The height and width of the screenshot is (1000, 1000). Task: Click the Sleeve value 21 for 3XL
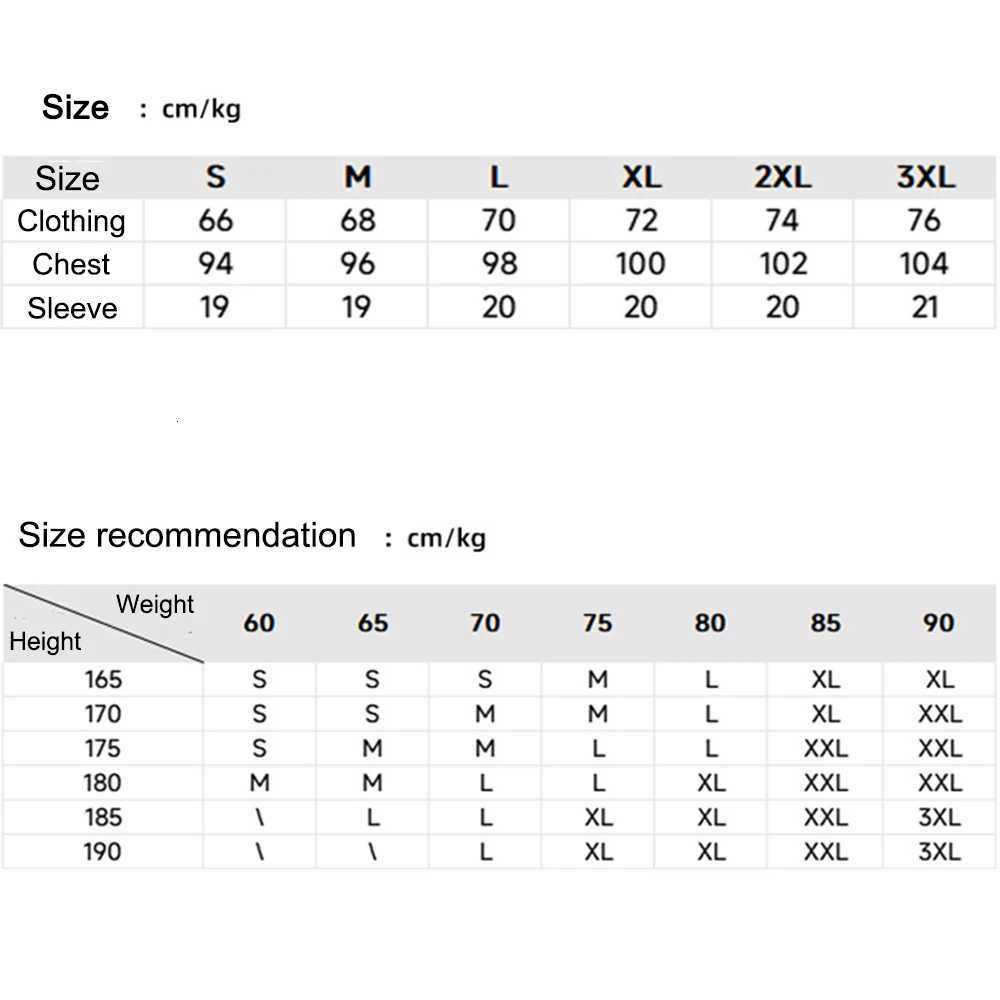pyautogui.click(x=925, y=307)
